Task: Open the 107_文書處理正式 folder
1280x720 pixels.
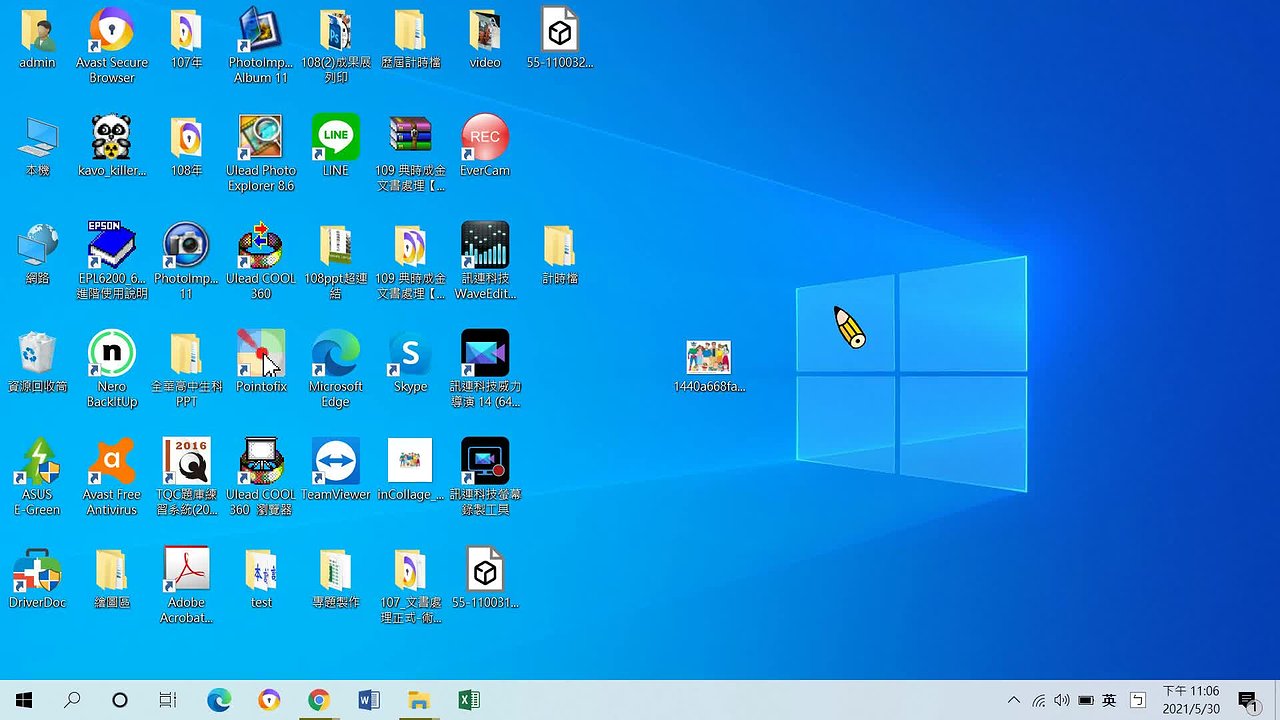Action: tap(410, 570)
